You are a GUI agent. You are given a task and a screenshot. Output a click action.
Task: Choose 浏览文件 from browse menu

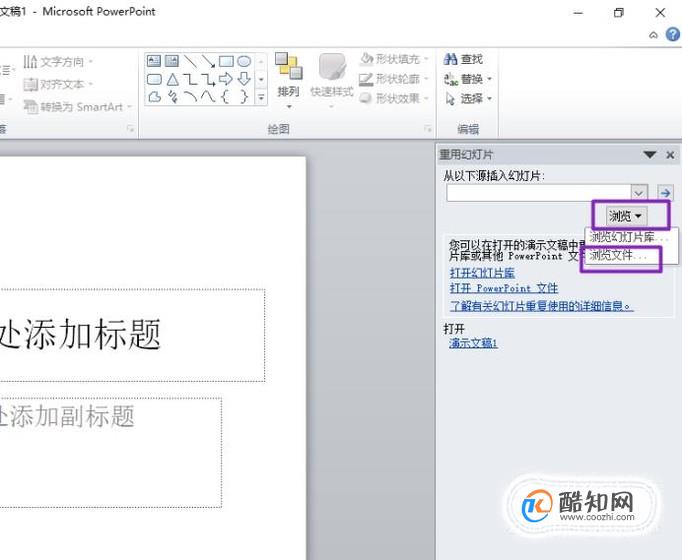(619, 255)
